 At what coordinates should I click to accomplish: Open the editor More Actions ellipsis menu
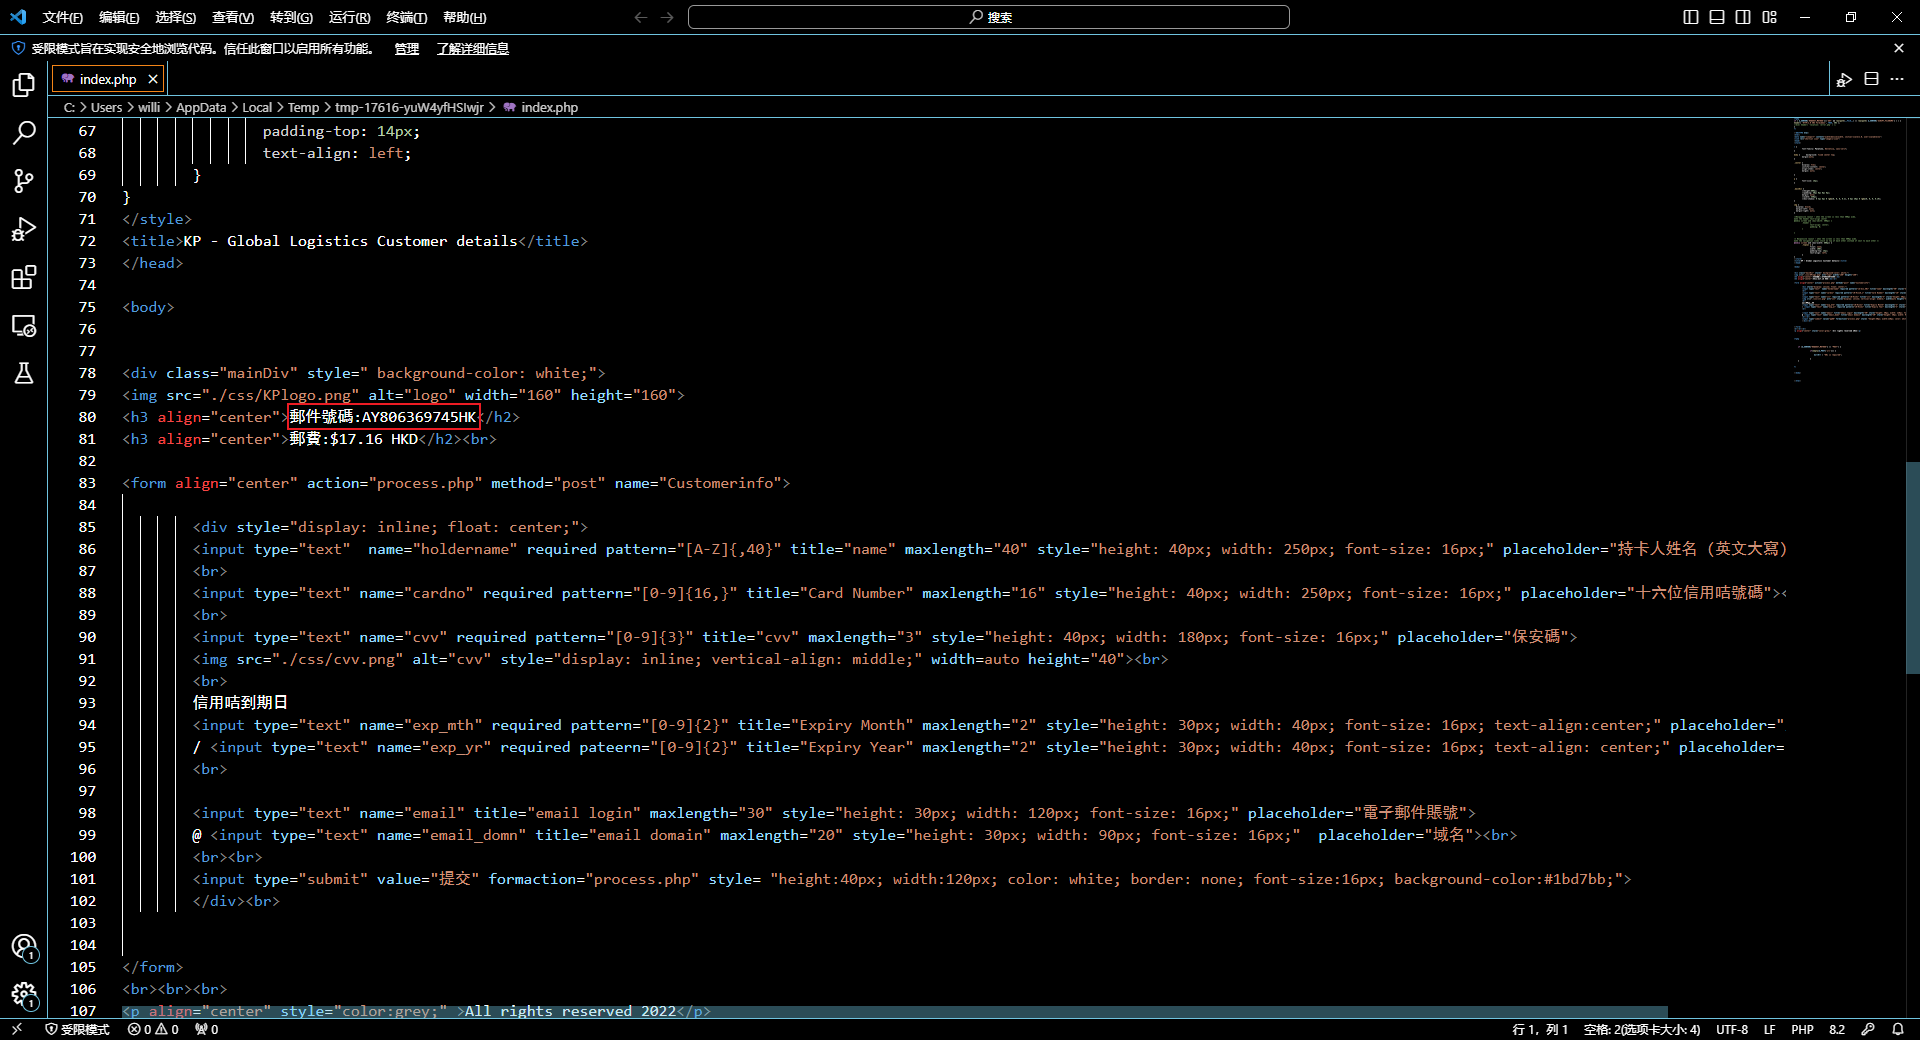[1897, 79]
